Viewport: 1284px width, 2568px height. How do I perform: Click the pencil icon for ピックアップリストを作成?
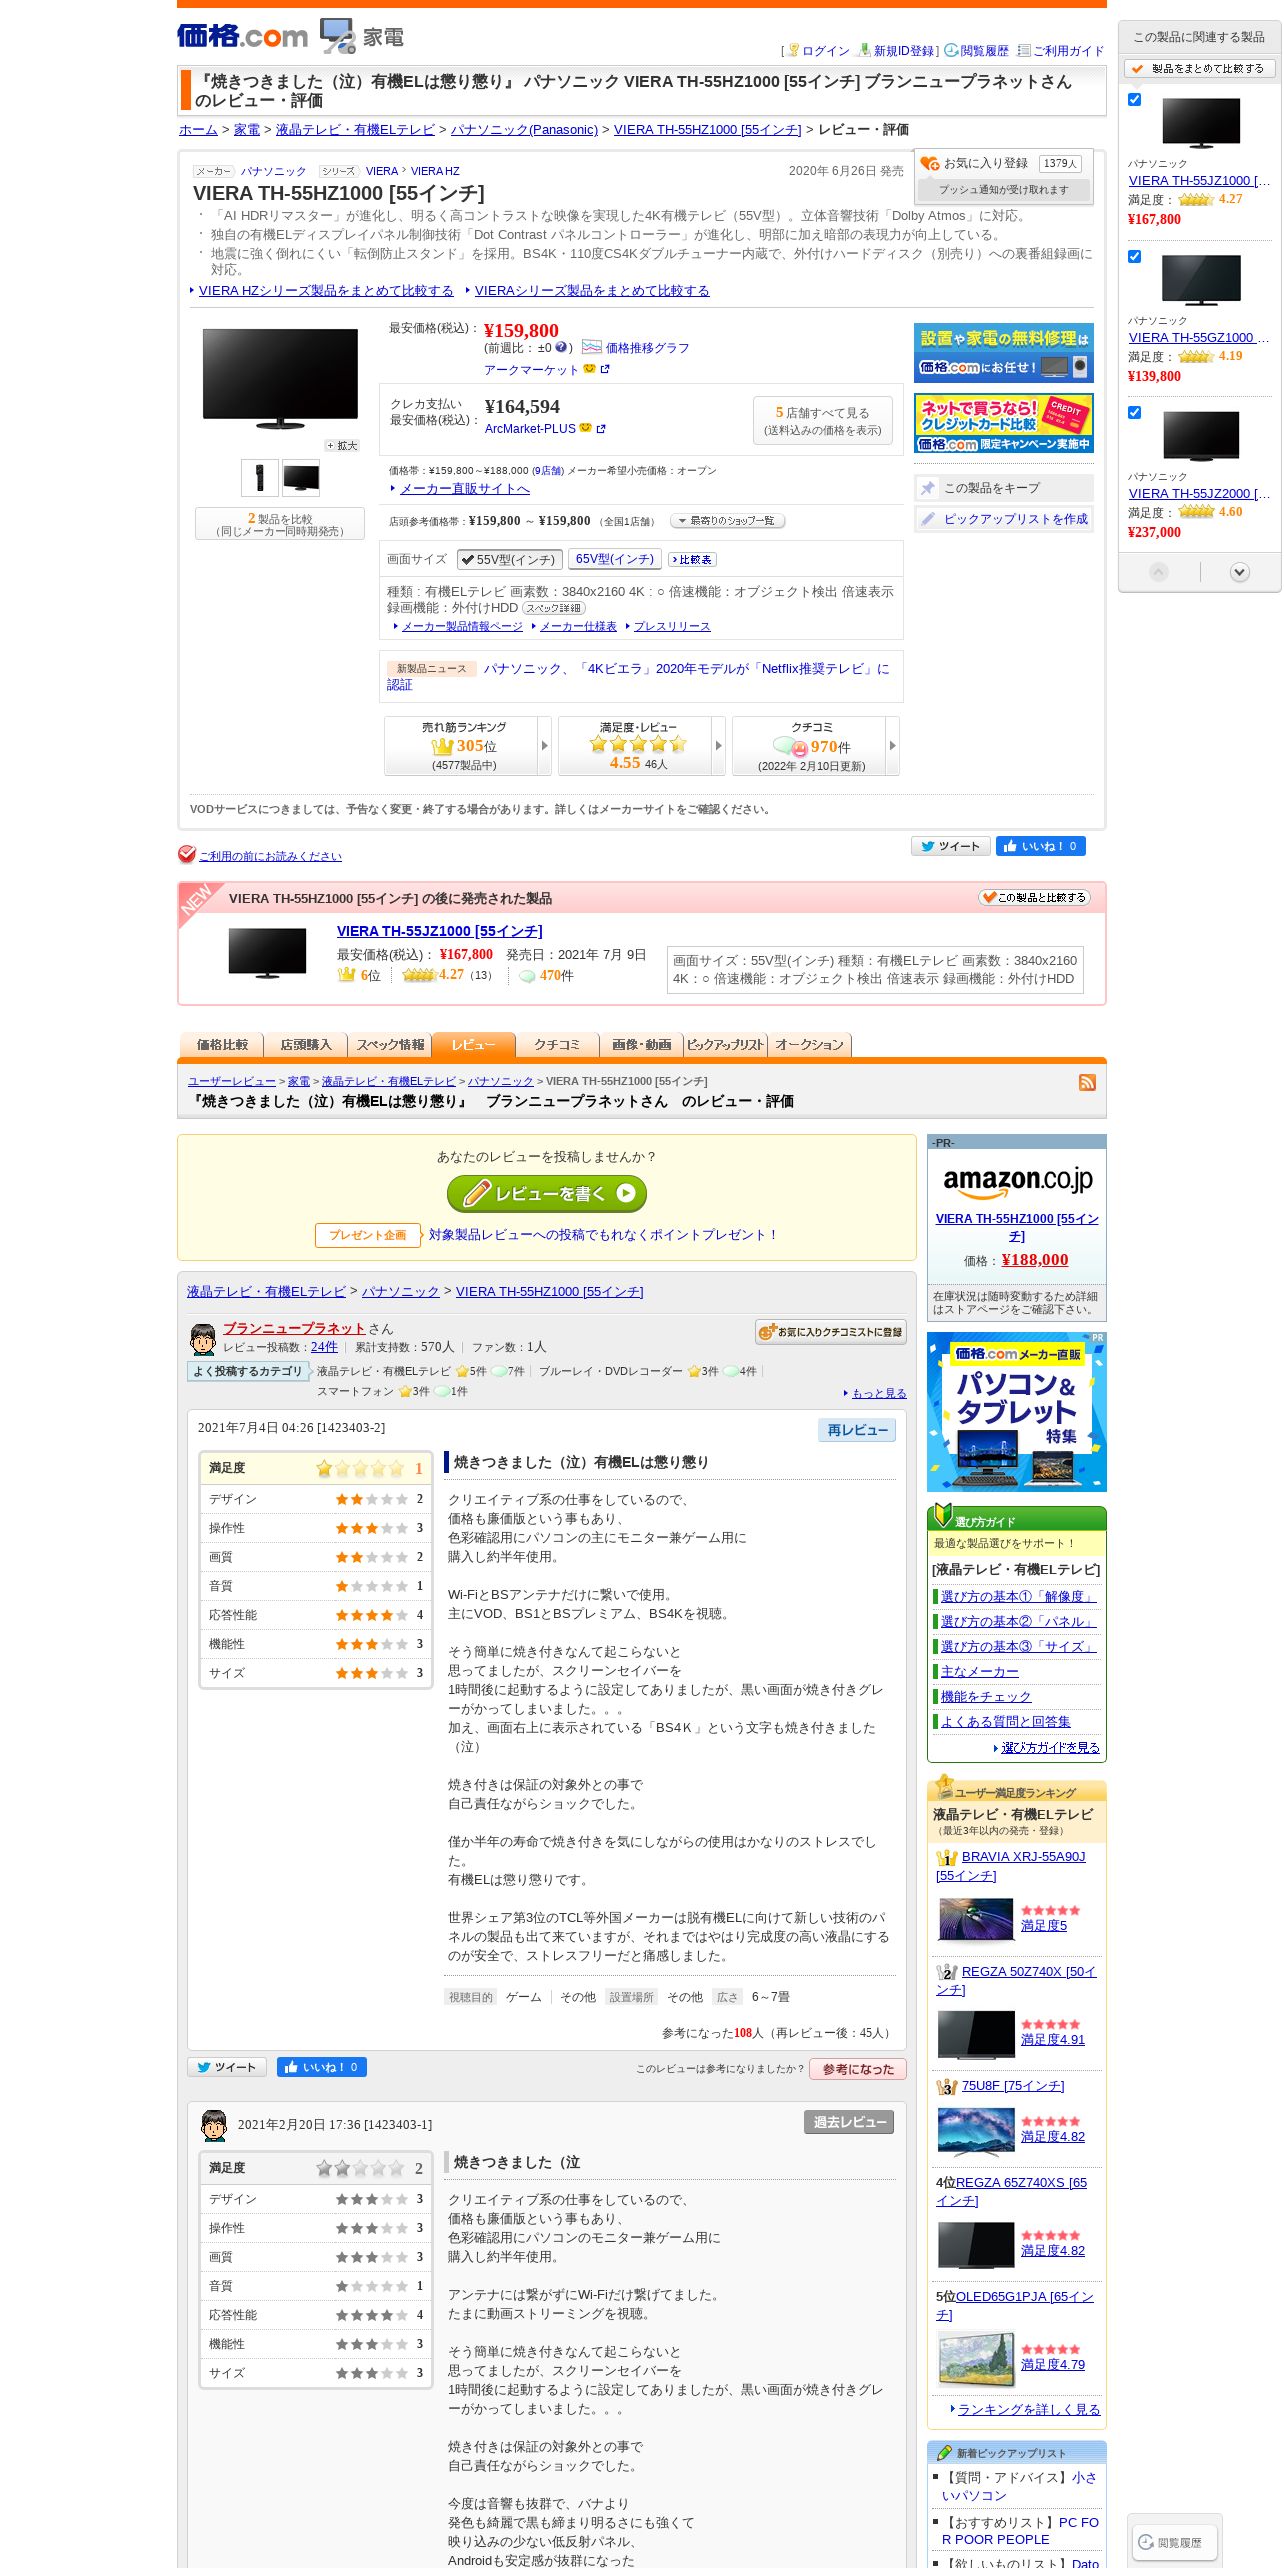click(x=928, y=519)
